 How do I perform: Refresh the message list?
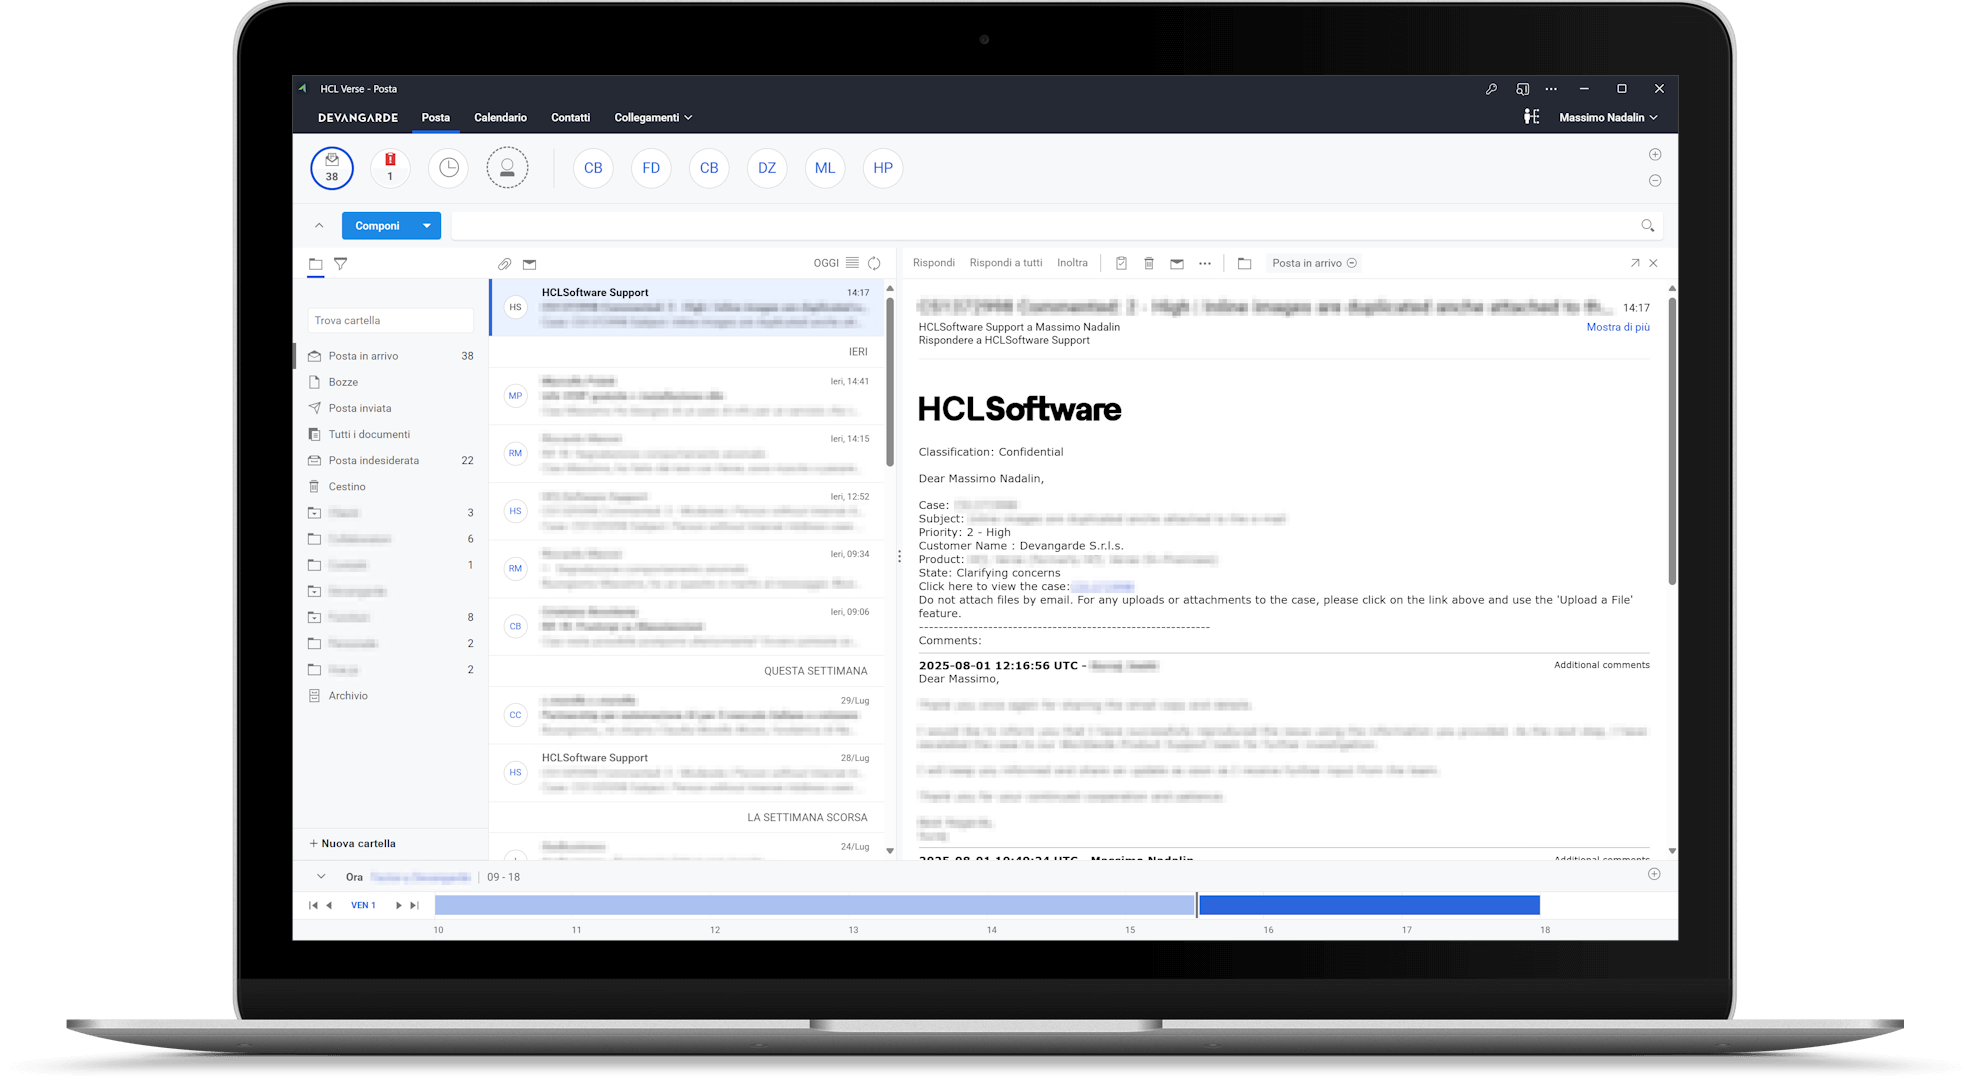[x=874, y=263]
